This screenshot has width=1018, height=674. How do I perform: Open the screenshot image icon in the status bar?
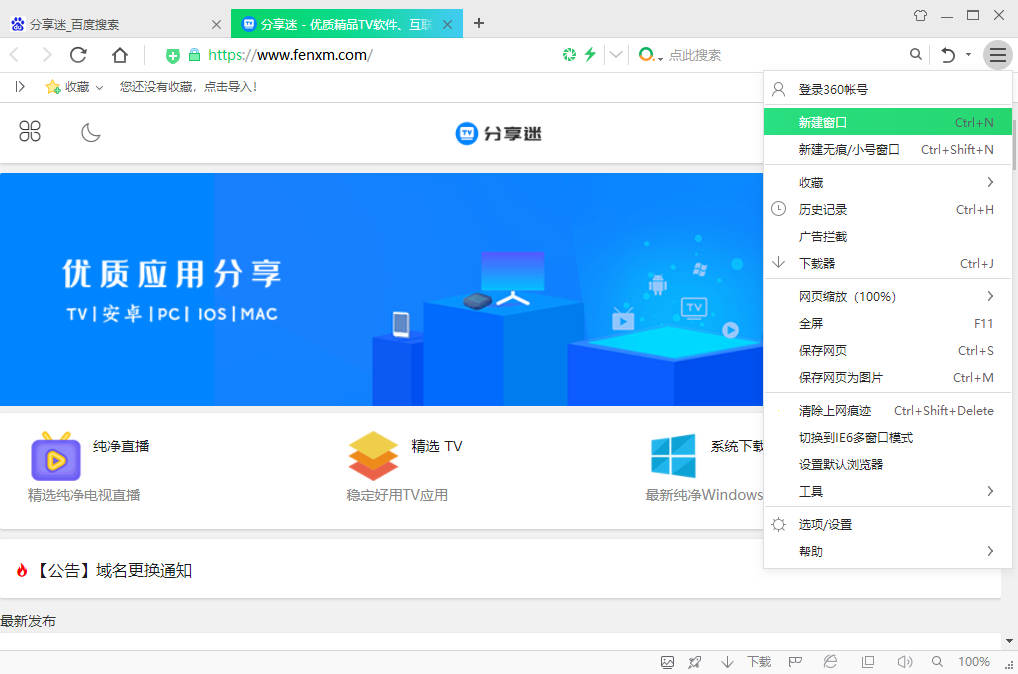[667, 662]
